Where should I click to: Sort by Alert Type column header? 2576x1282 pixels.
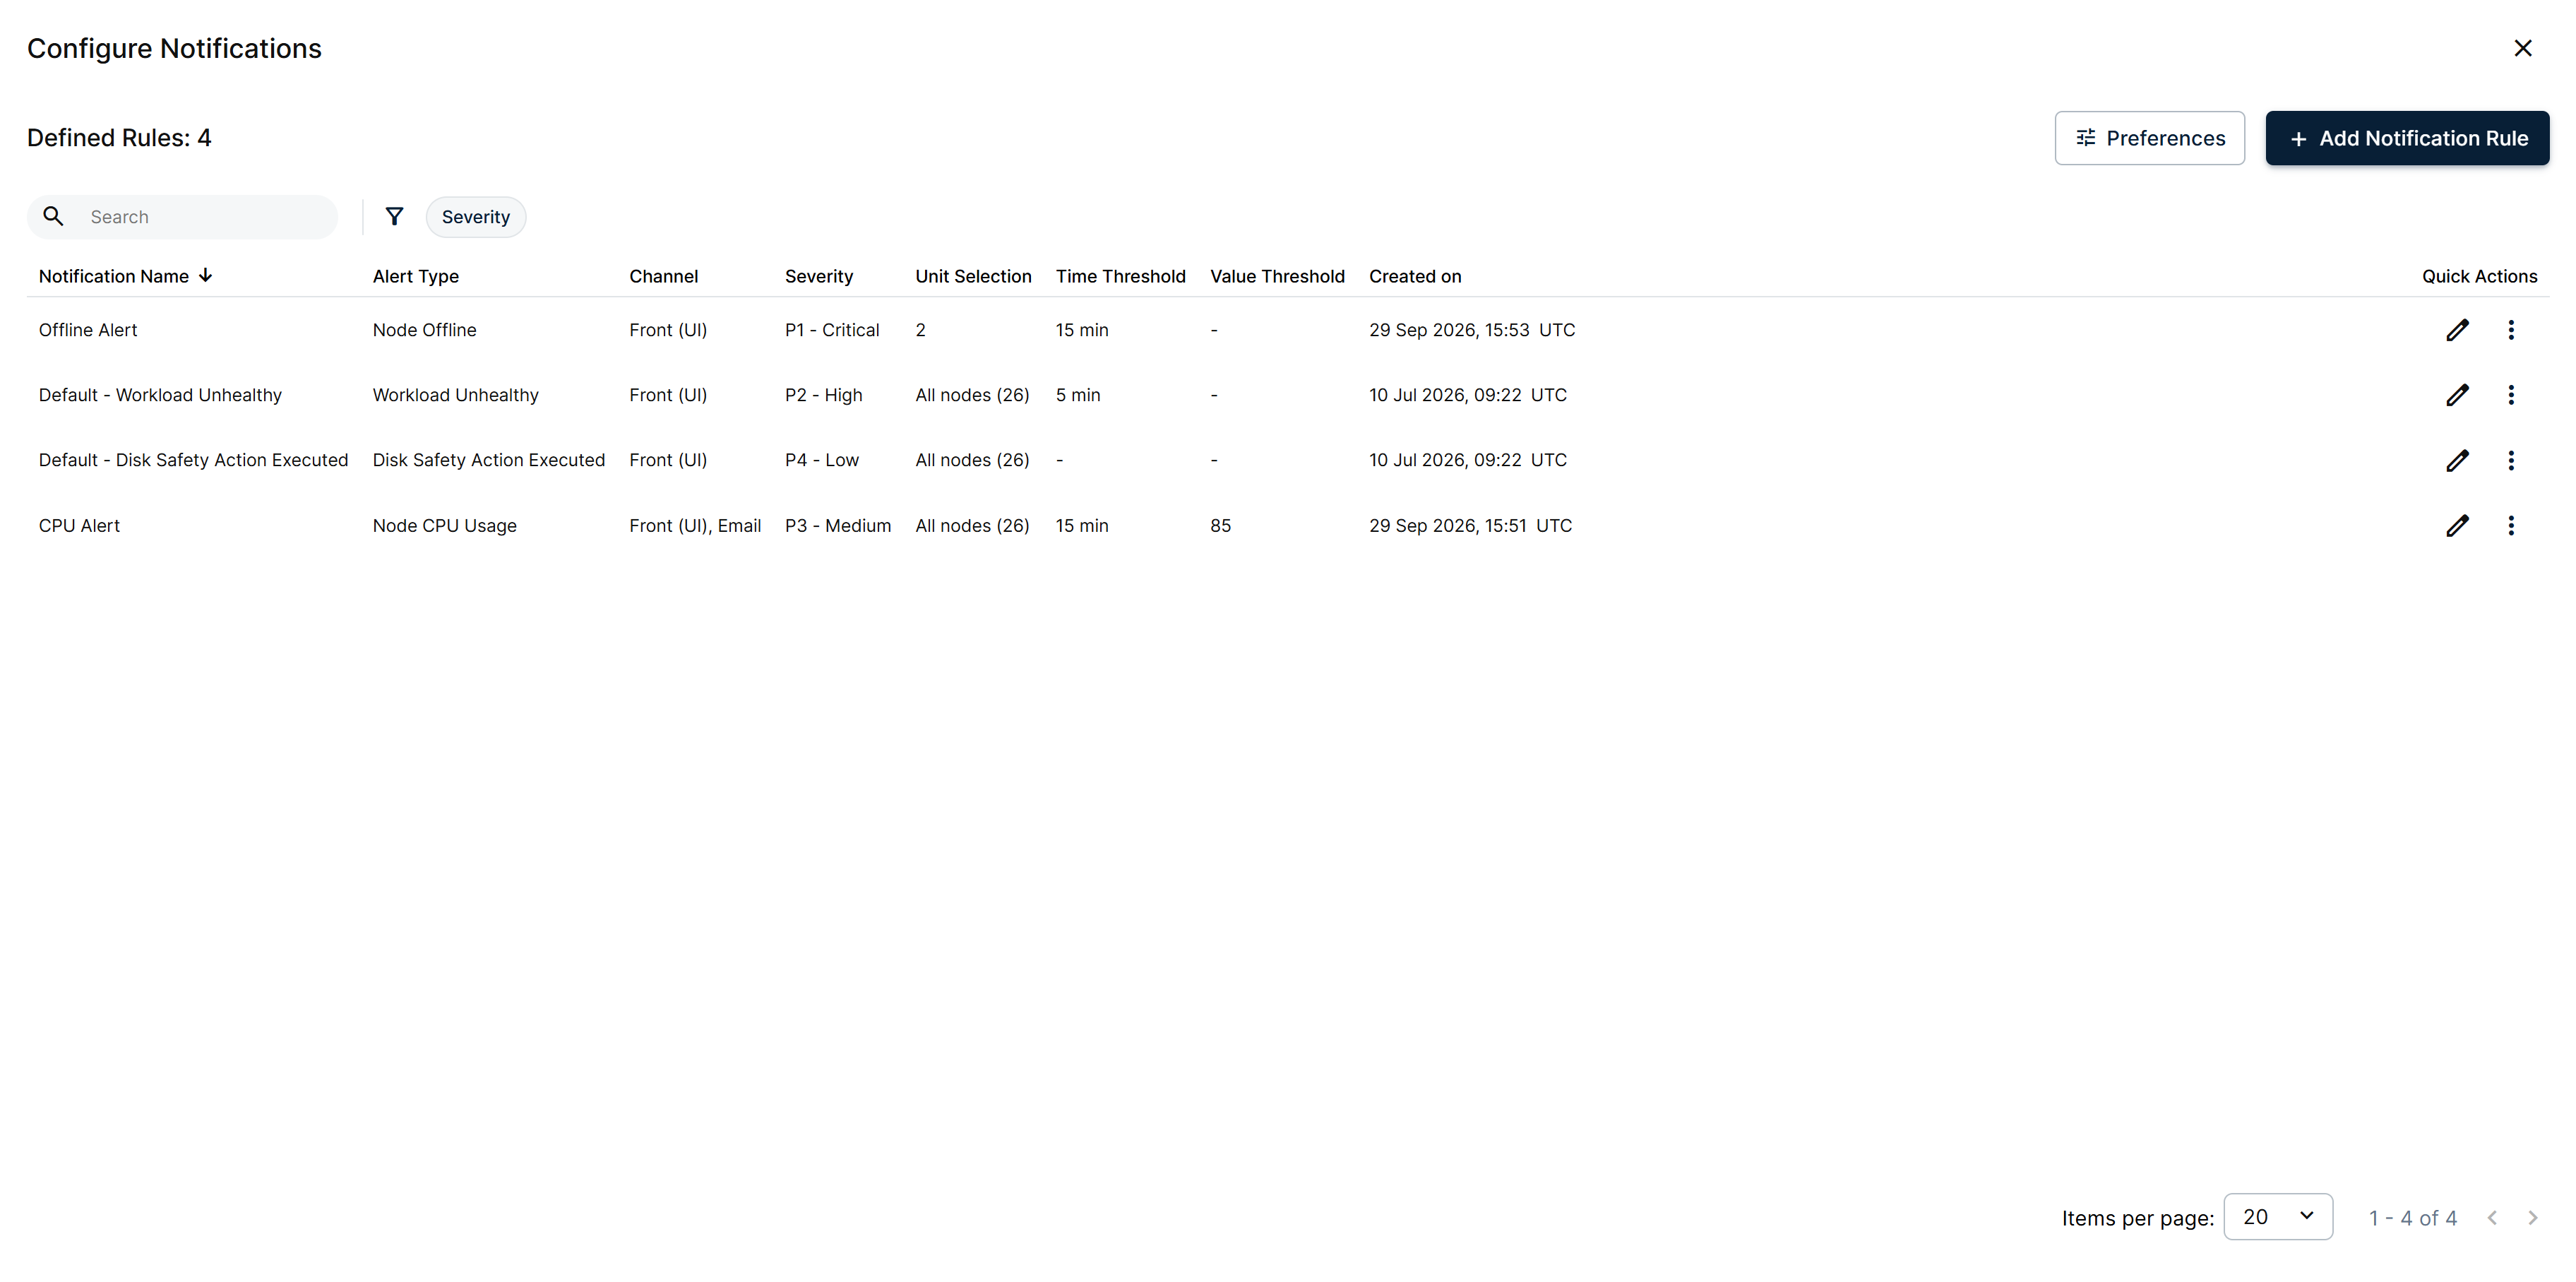(416, 276)
